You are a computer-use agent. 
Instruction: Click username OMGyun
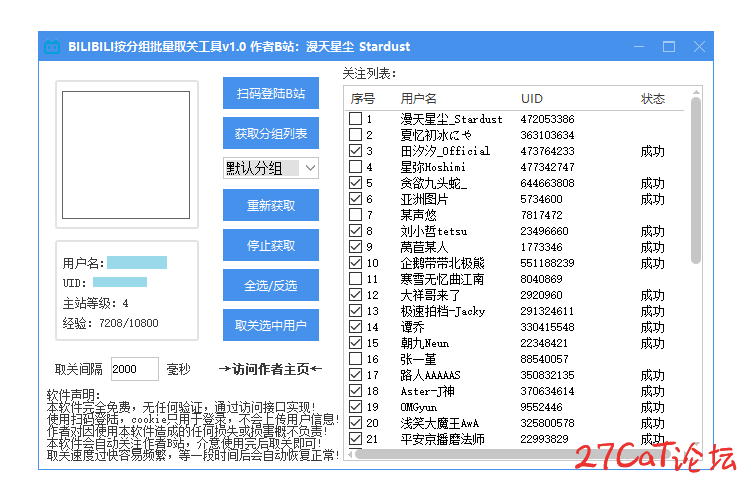(419, 407)
